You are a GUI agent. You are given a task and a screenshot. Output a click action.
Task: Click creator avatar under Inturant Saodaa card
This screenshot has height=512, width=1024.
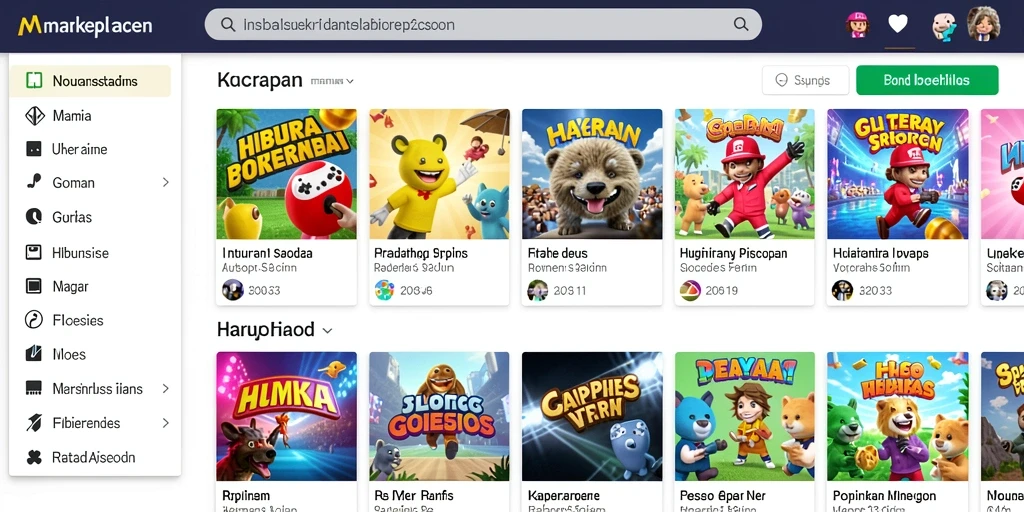(232, 289)
